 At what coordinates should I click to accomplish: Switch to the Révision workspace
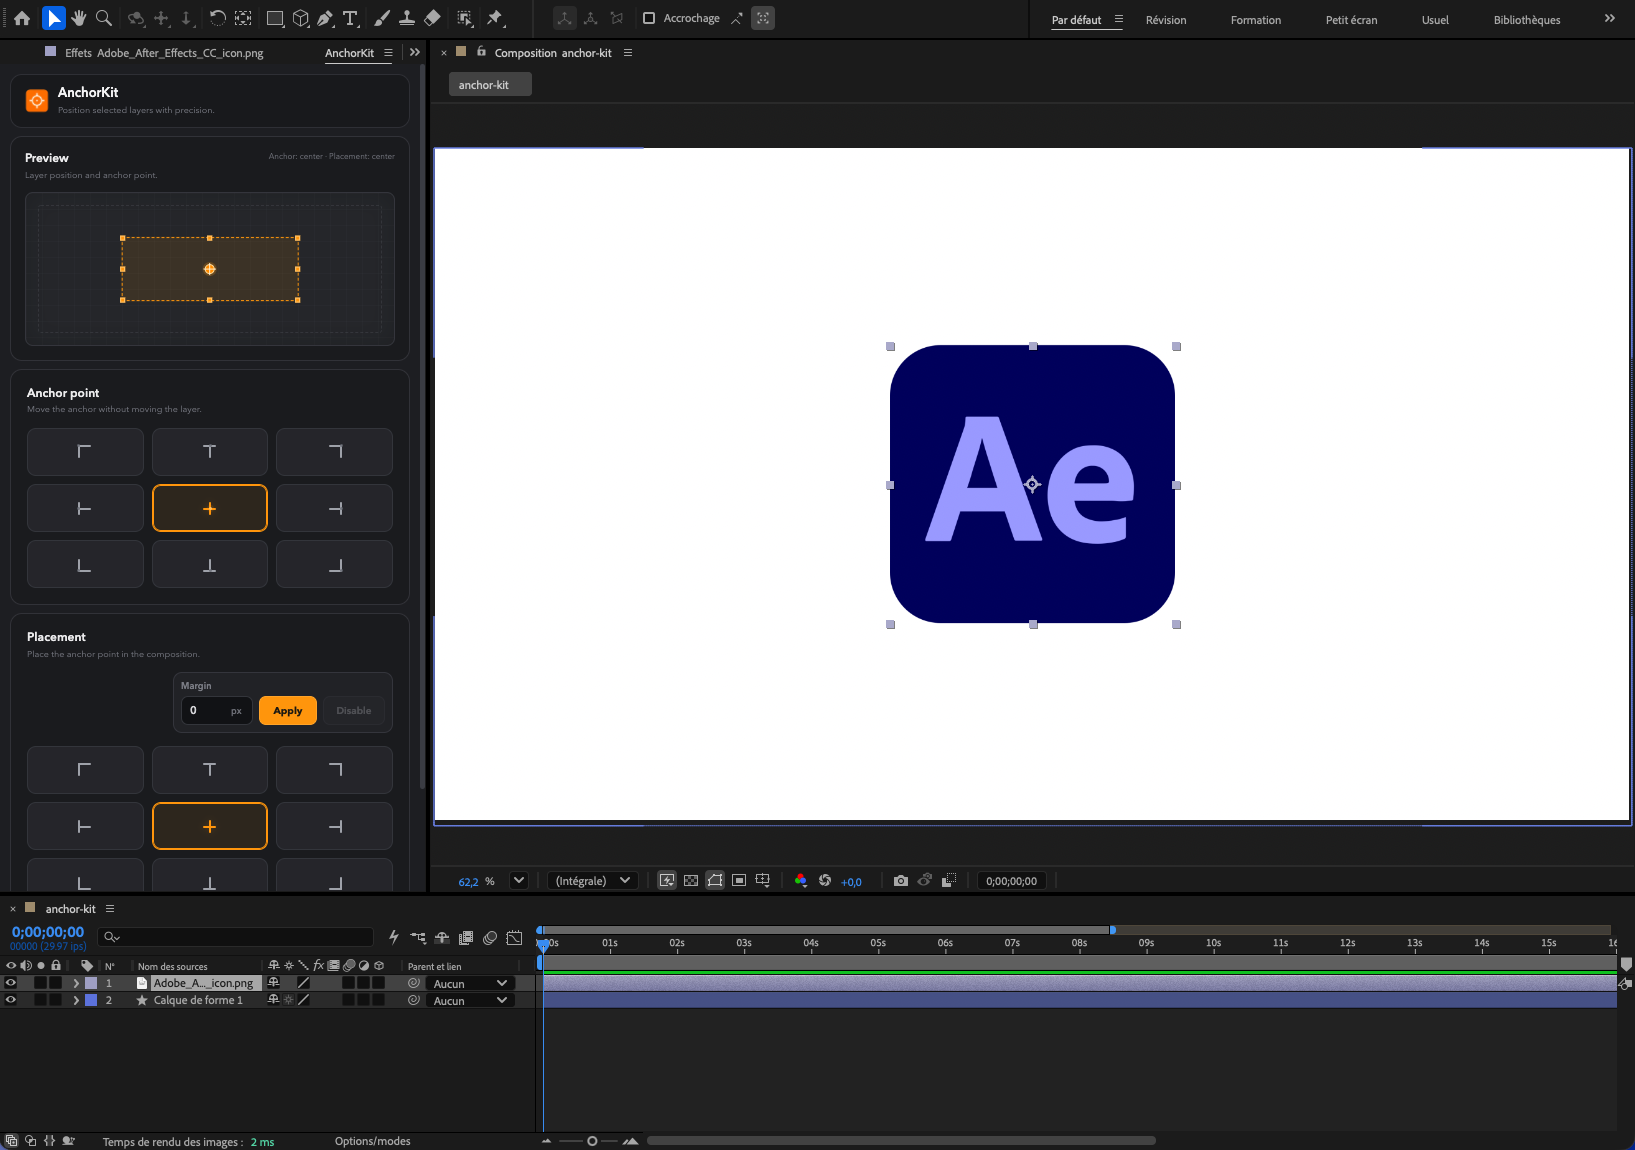(1166, 20)
